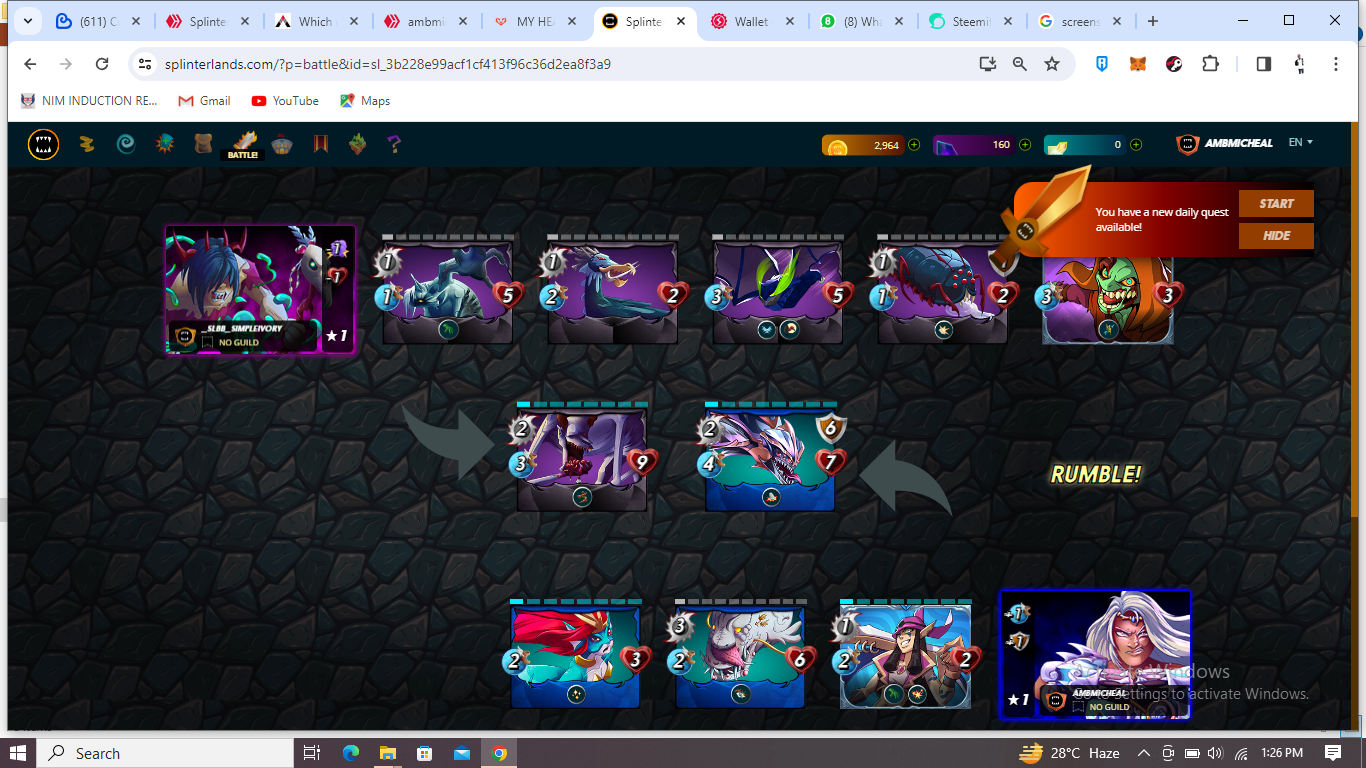Open AMBMICHEAL profile avatar in header
Image resolution: width=1366 pixels, height=768 pixels.
[1187, 144]
